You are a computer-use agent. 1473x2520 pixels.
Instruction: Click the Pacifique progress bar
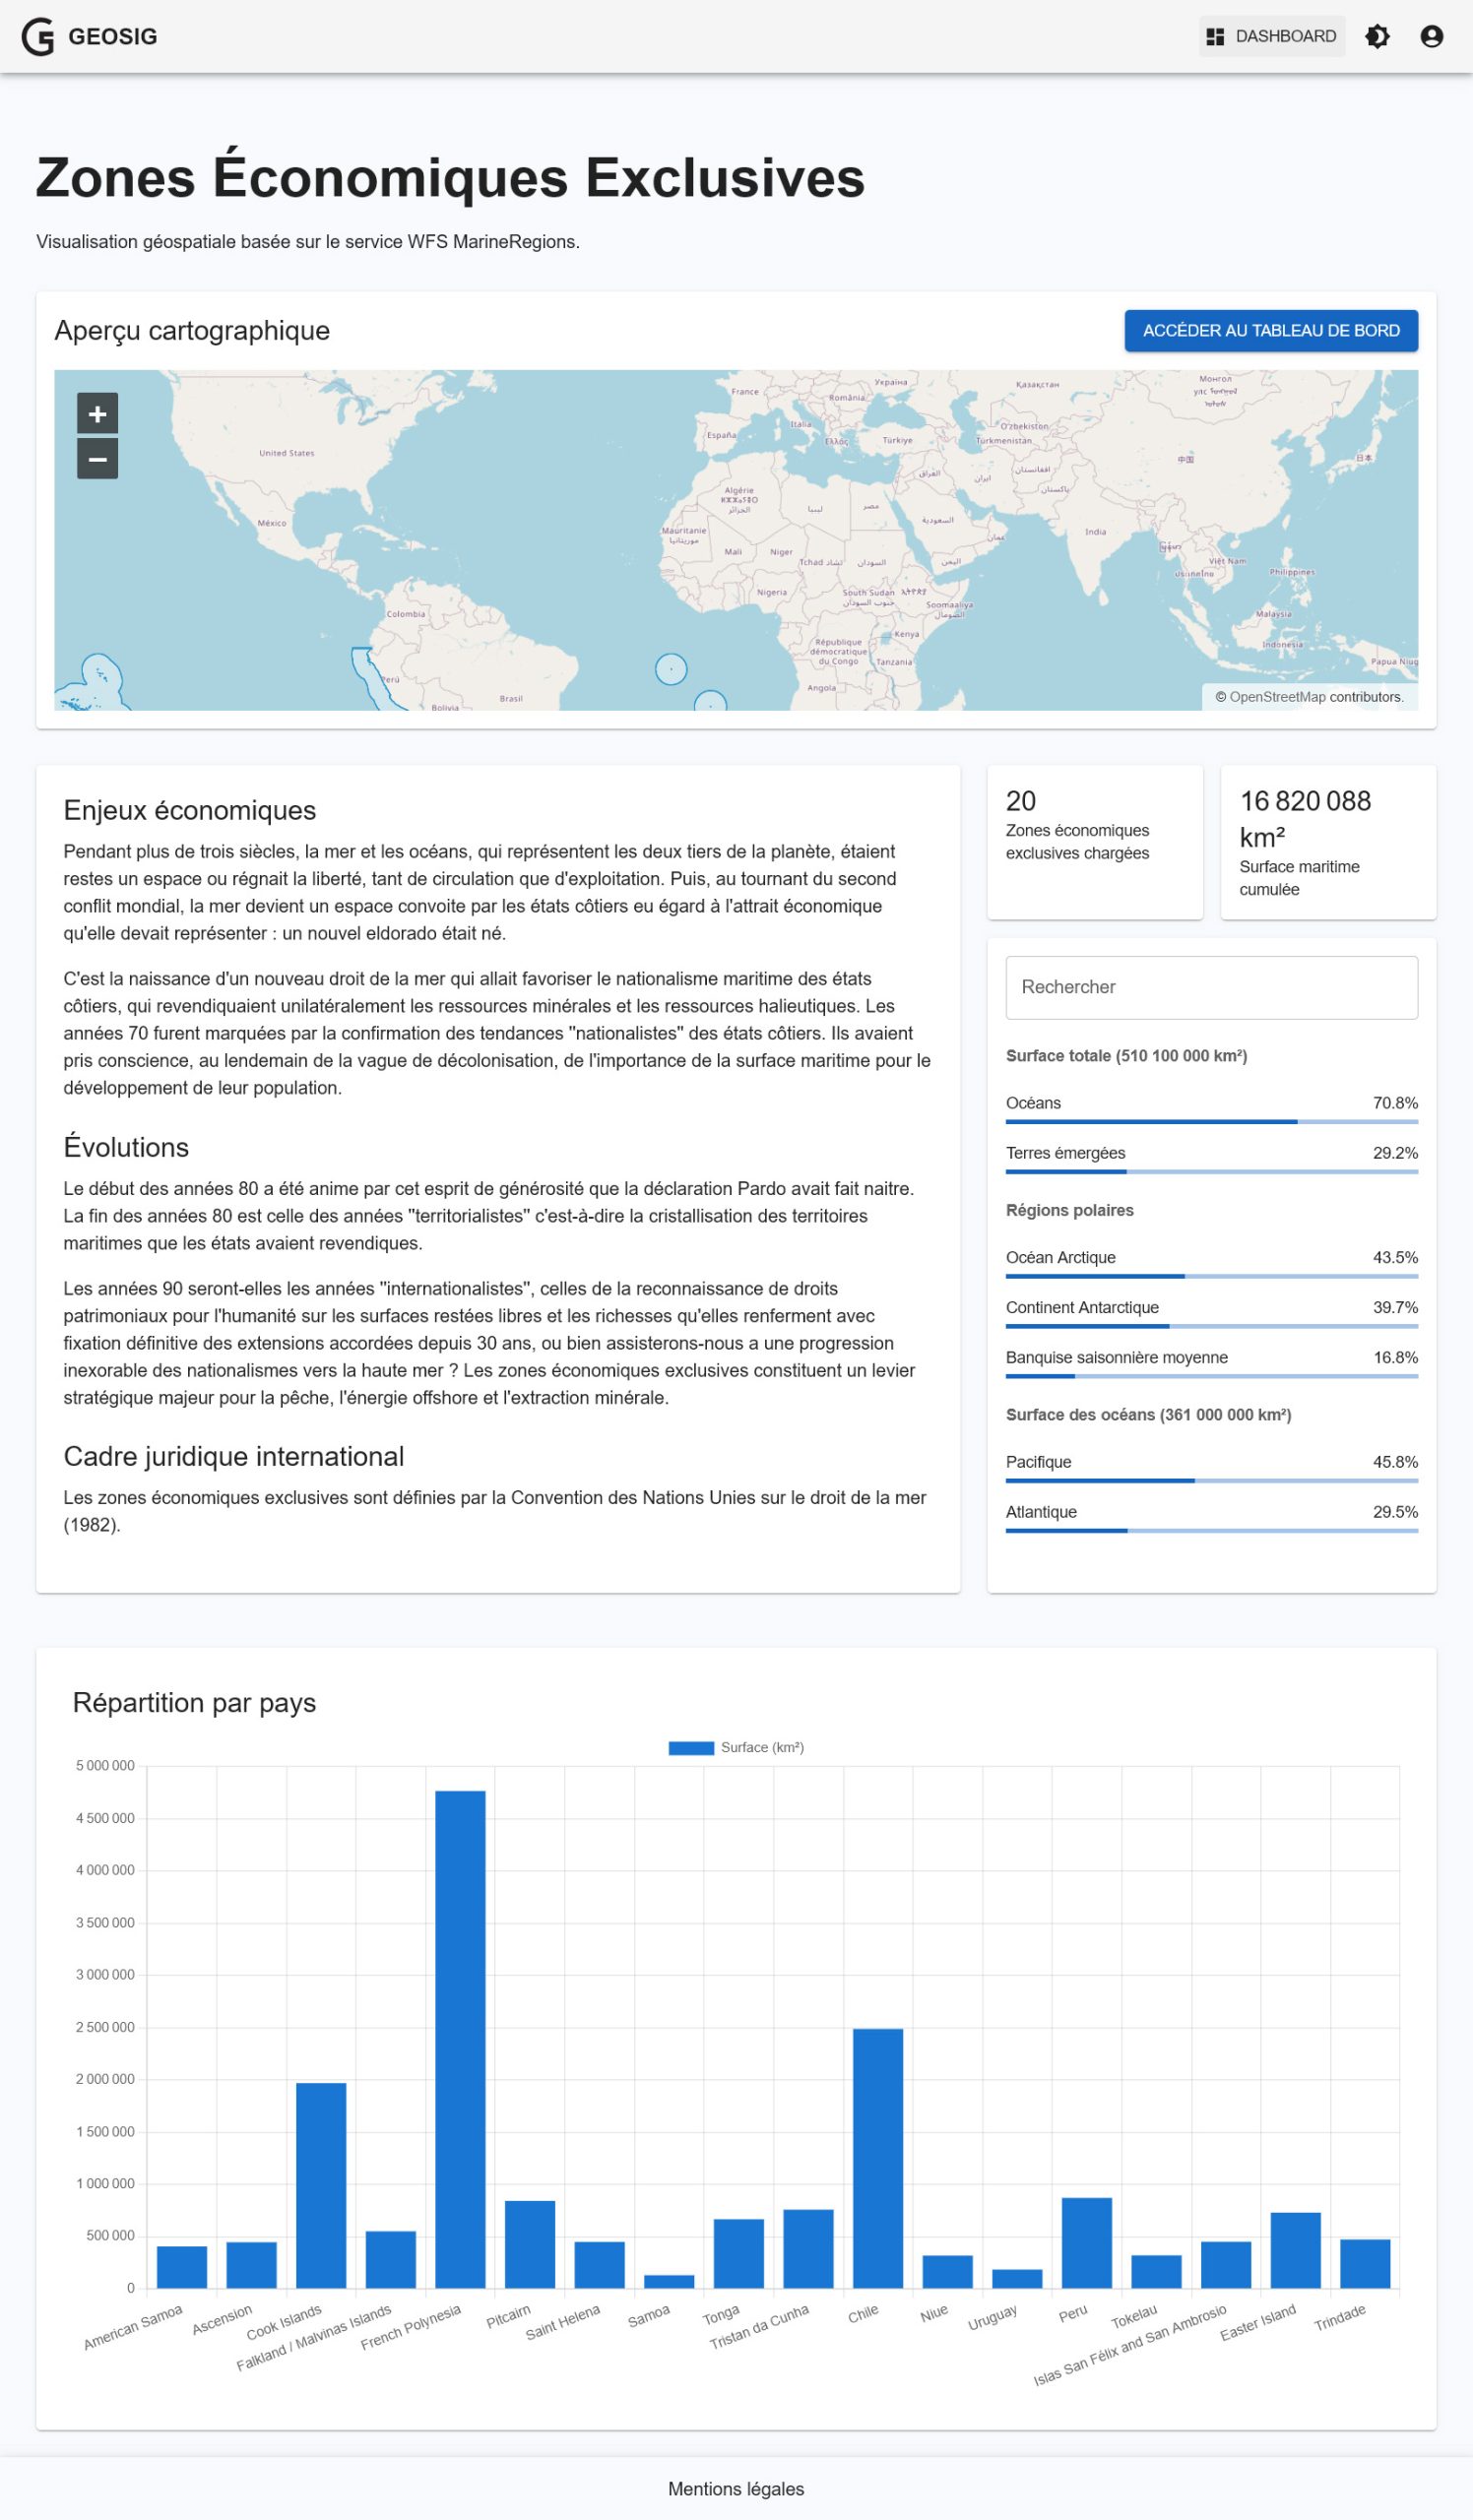[x=1211, y=1481]
